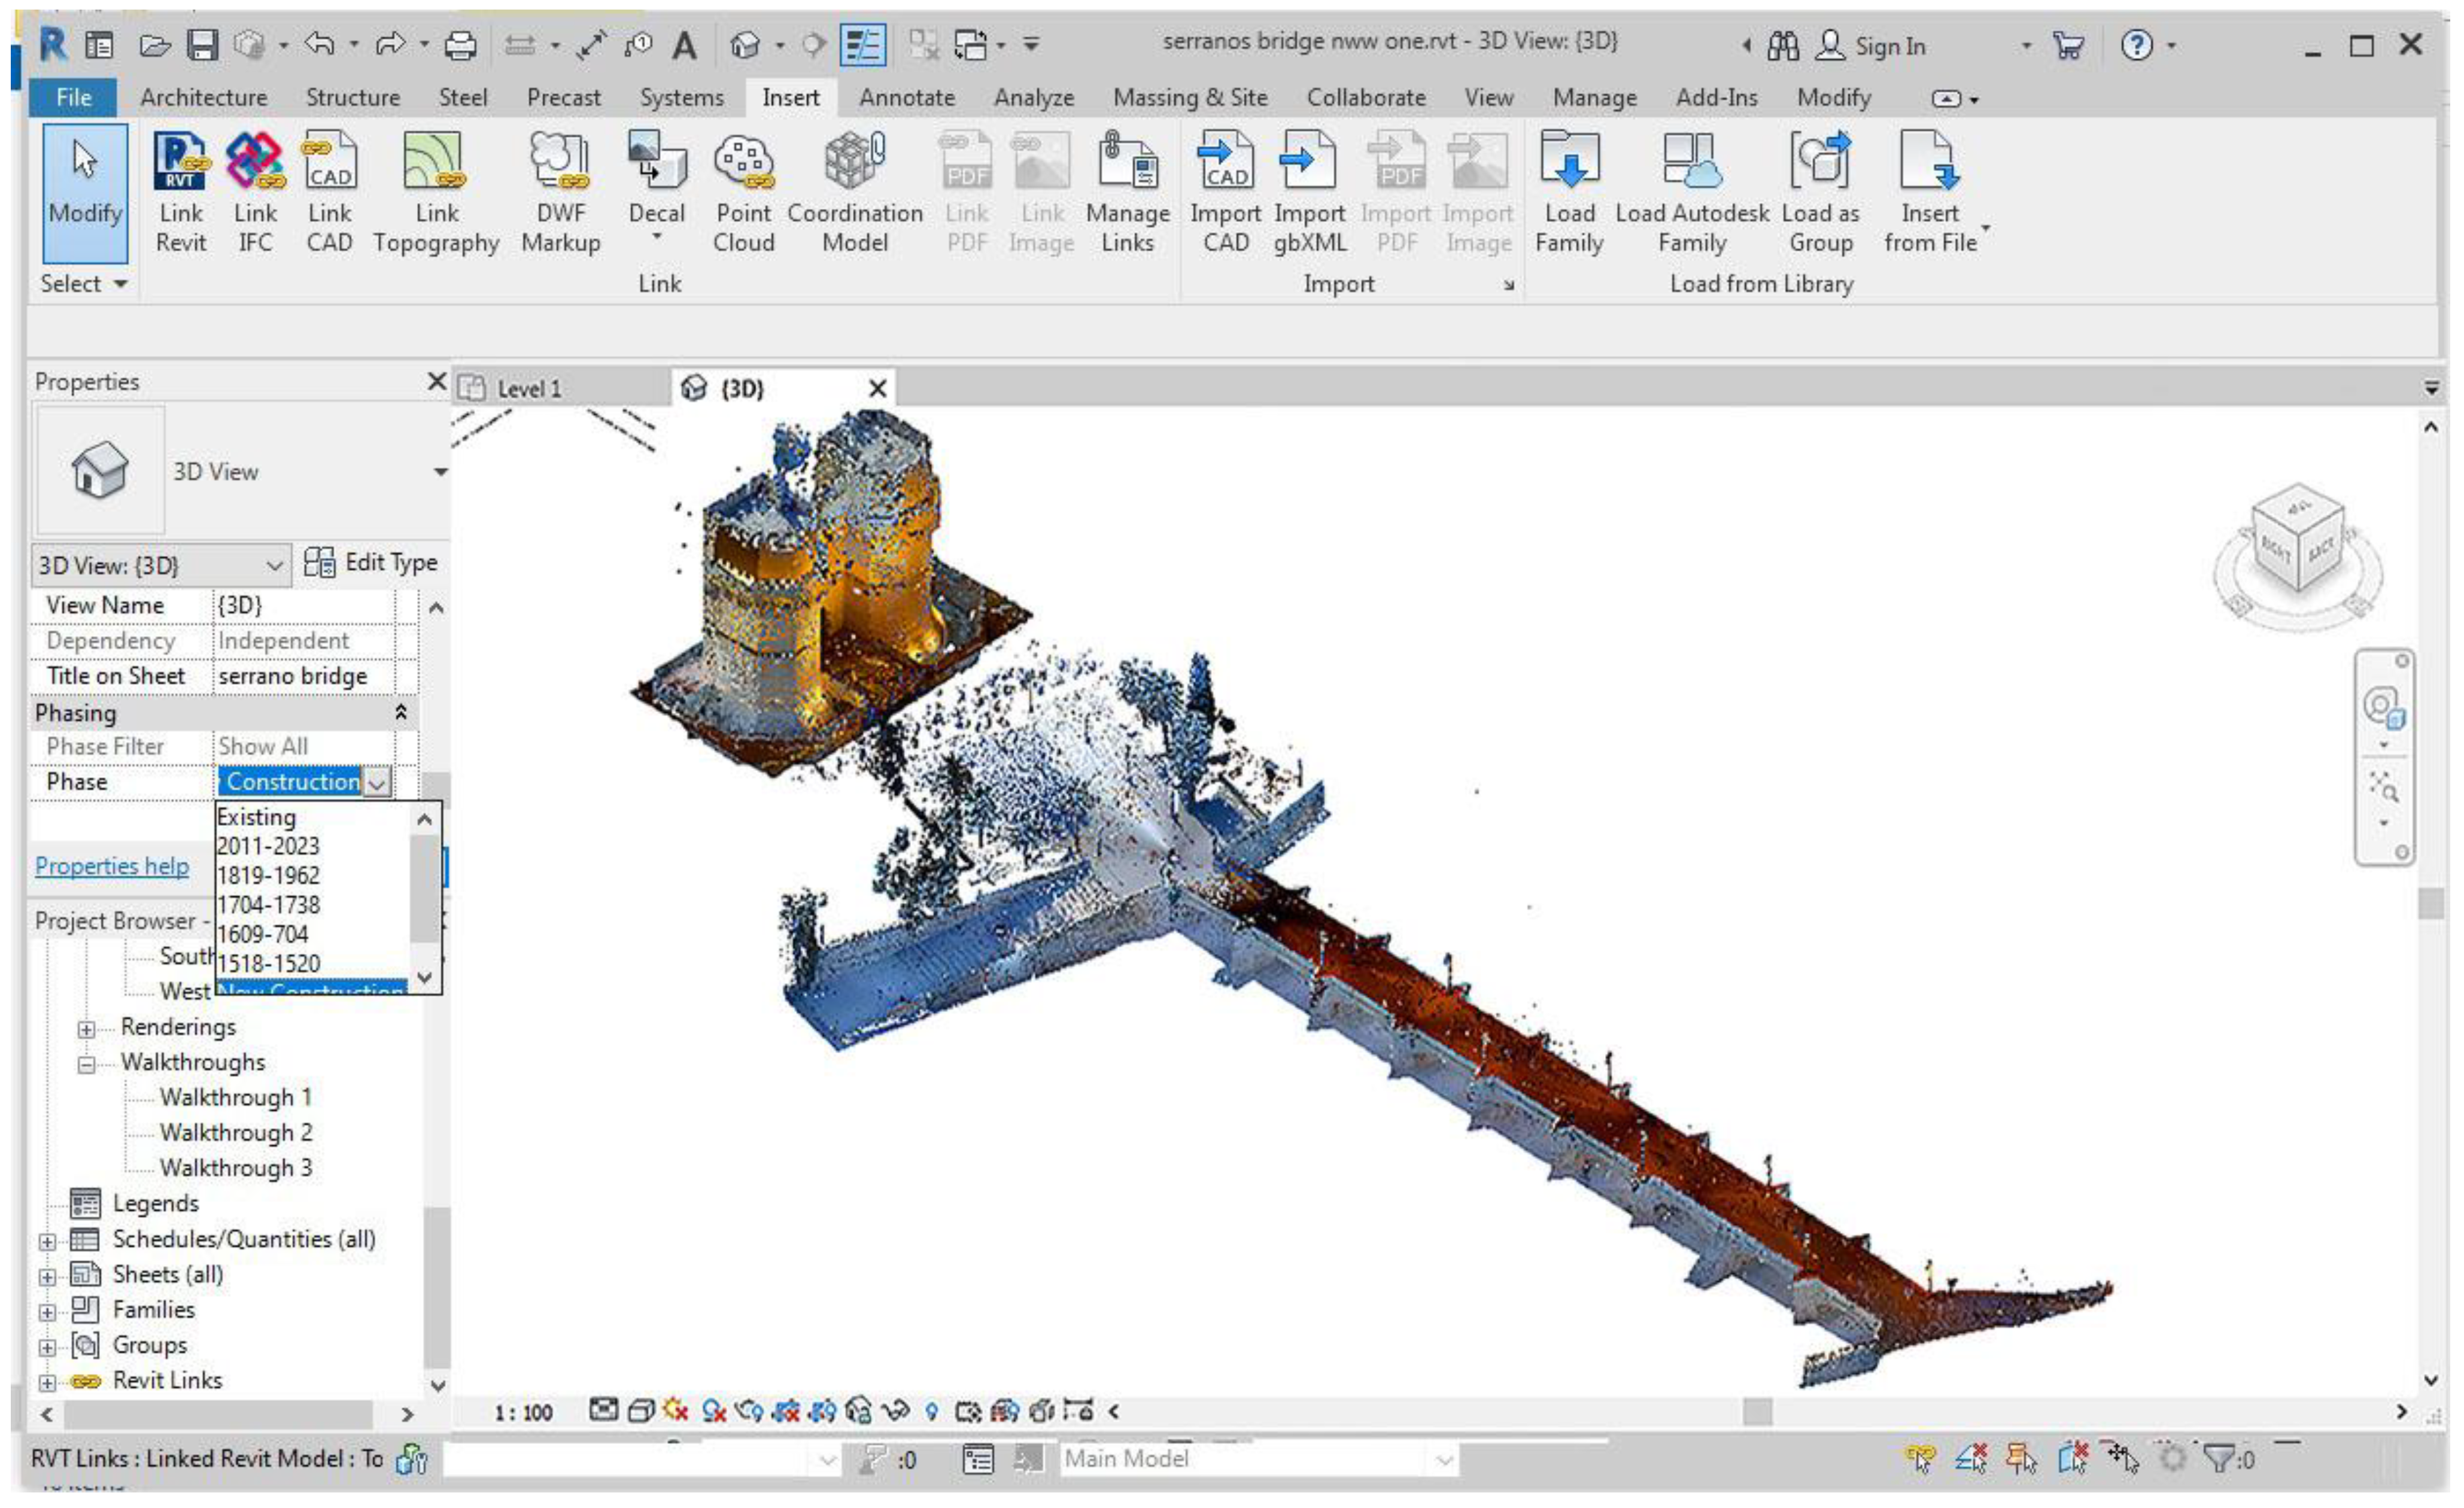Image resolution: width=2464 pixels, height=1508 pixels.
Task: Open the Level 1 view tab
Action: [530, 388]
